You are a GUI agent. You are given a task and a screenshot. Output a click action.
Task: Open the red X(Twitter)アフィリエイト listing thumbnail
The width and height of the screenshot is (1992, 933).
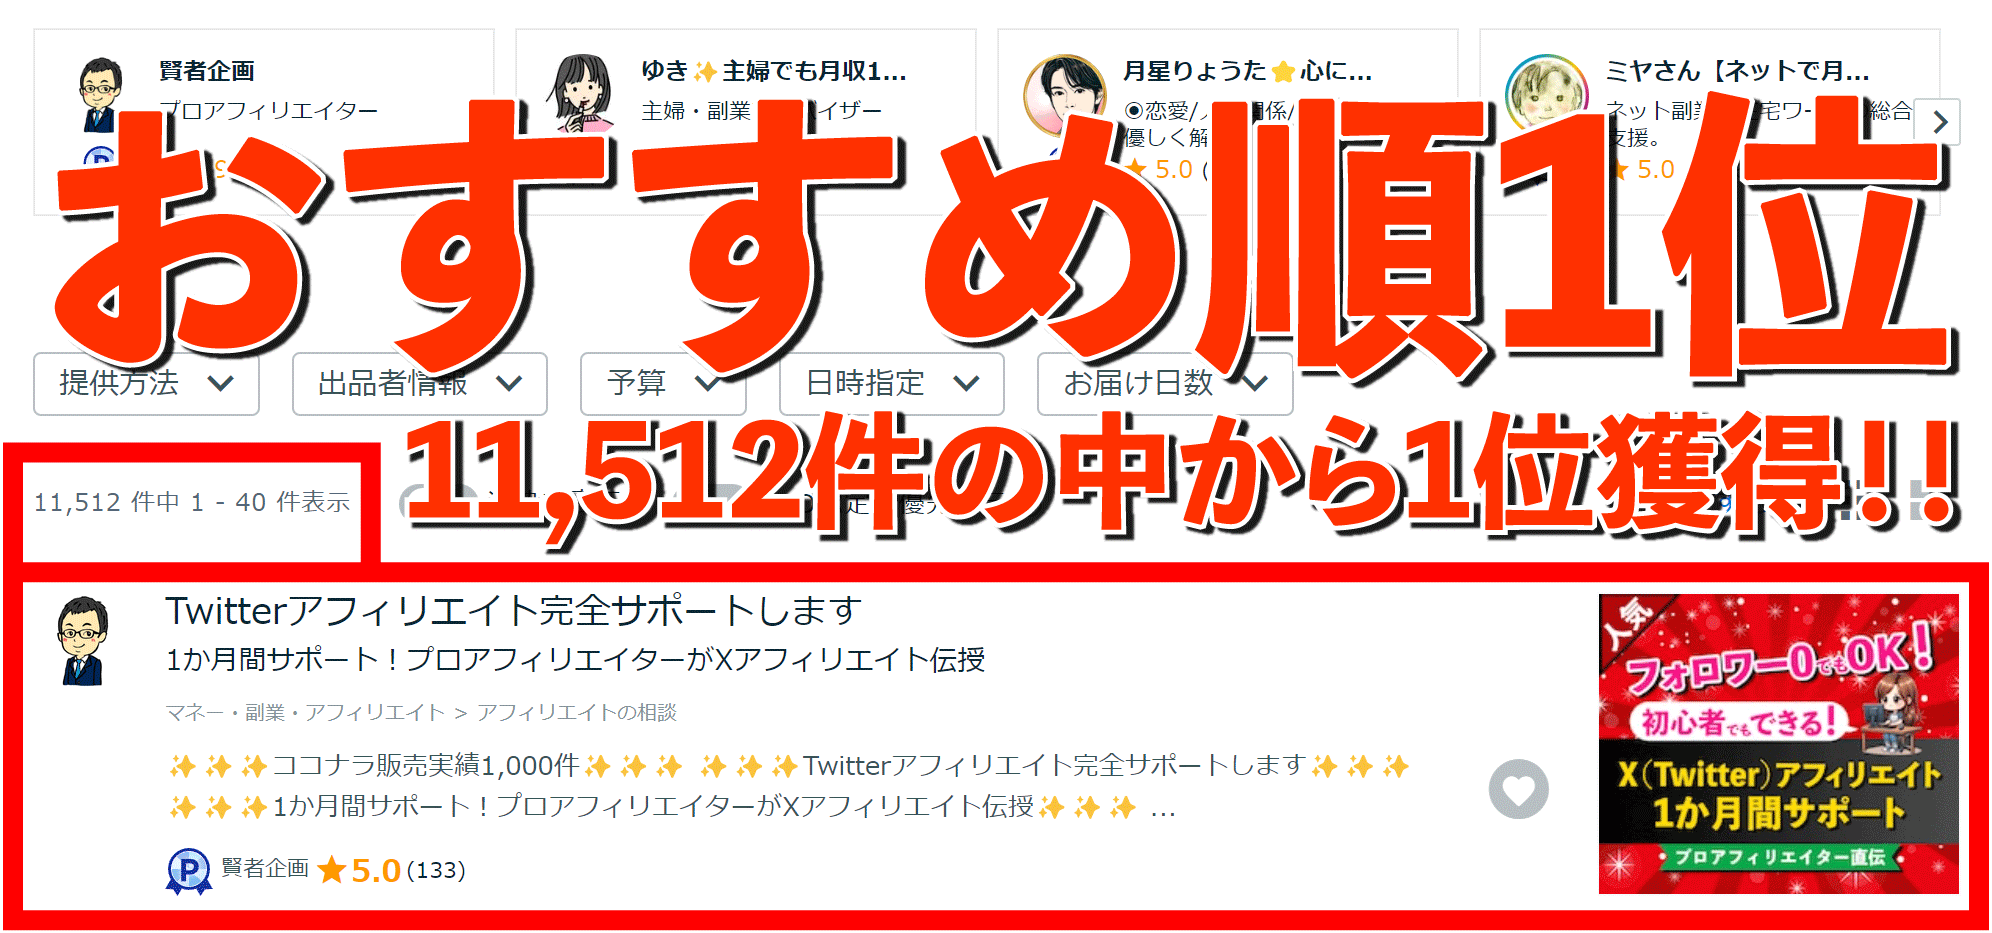pos(1778,743)
